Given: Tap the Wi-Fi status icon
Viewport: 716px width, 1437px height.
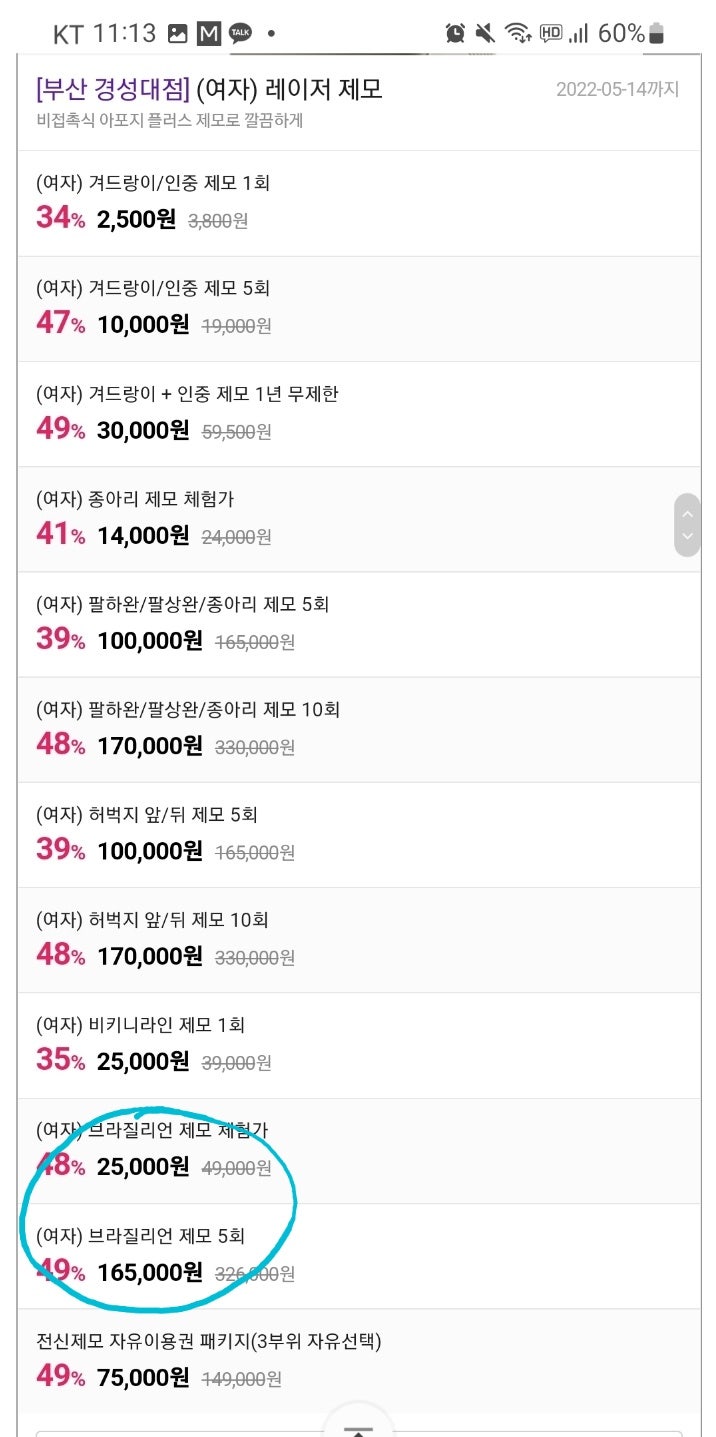Looking at the screenshot, I should click(517, 34).
